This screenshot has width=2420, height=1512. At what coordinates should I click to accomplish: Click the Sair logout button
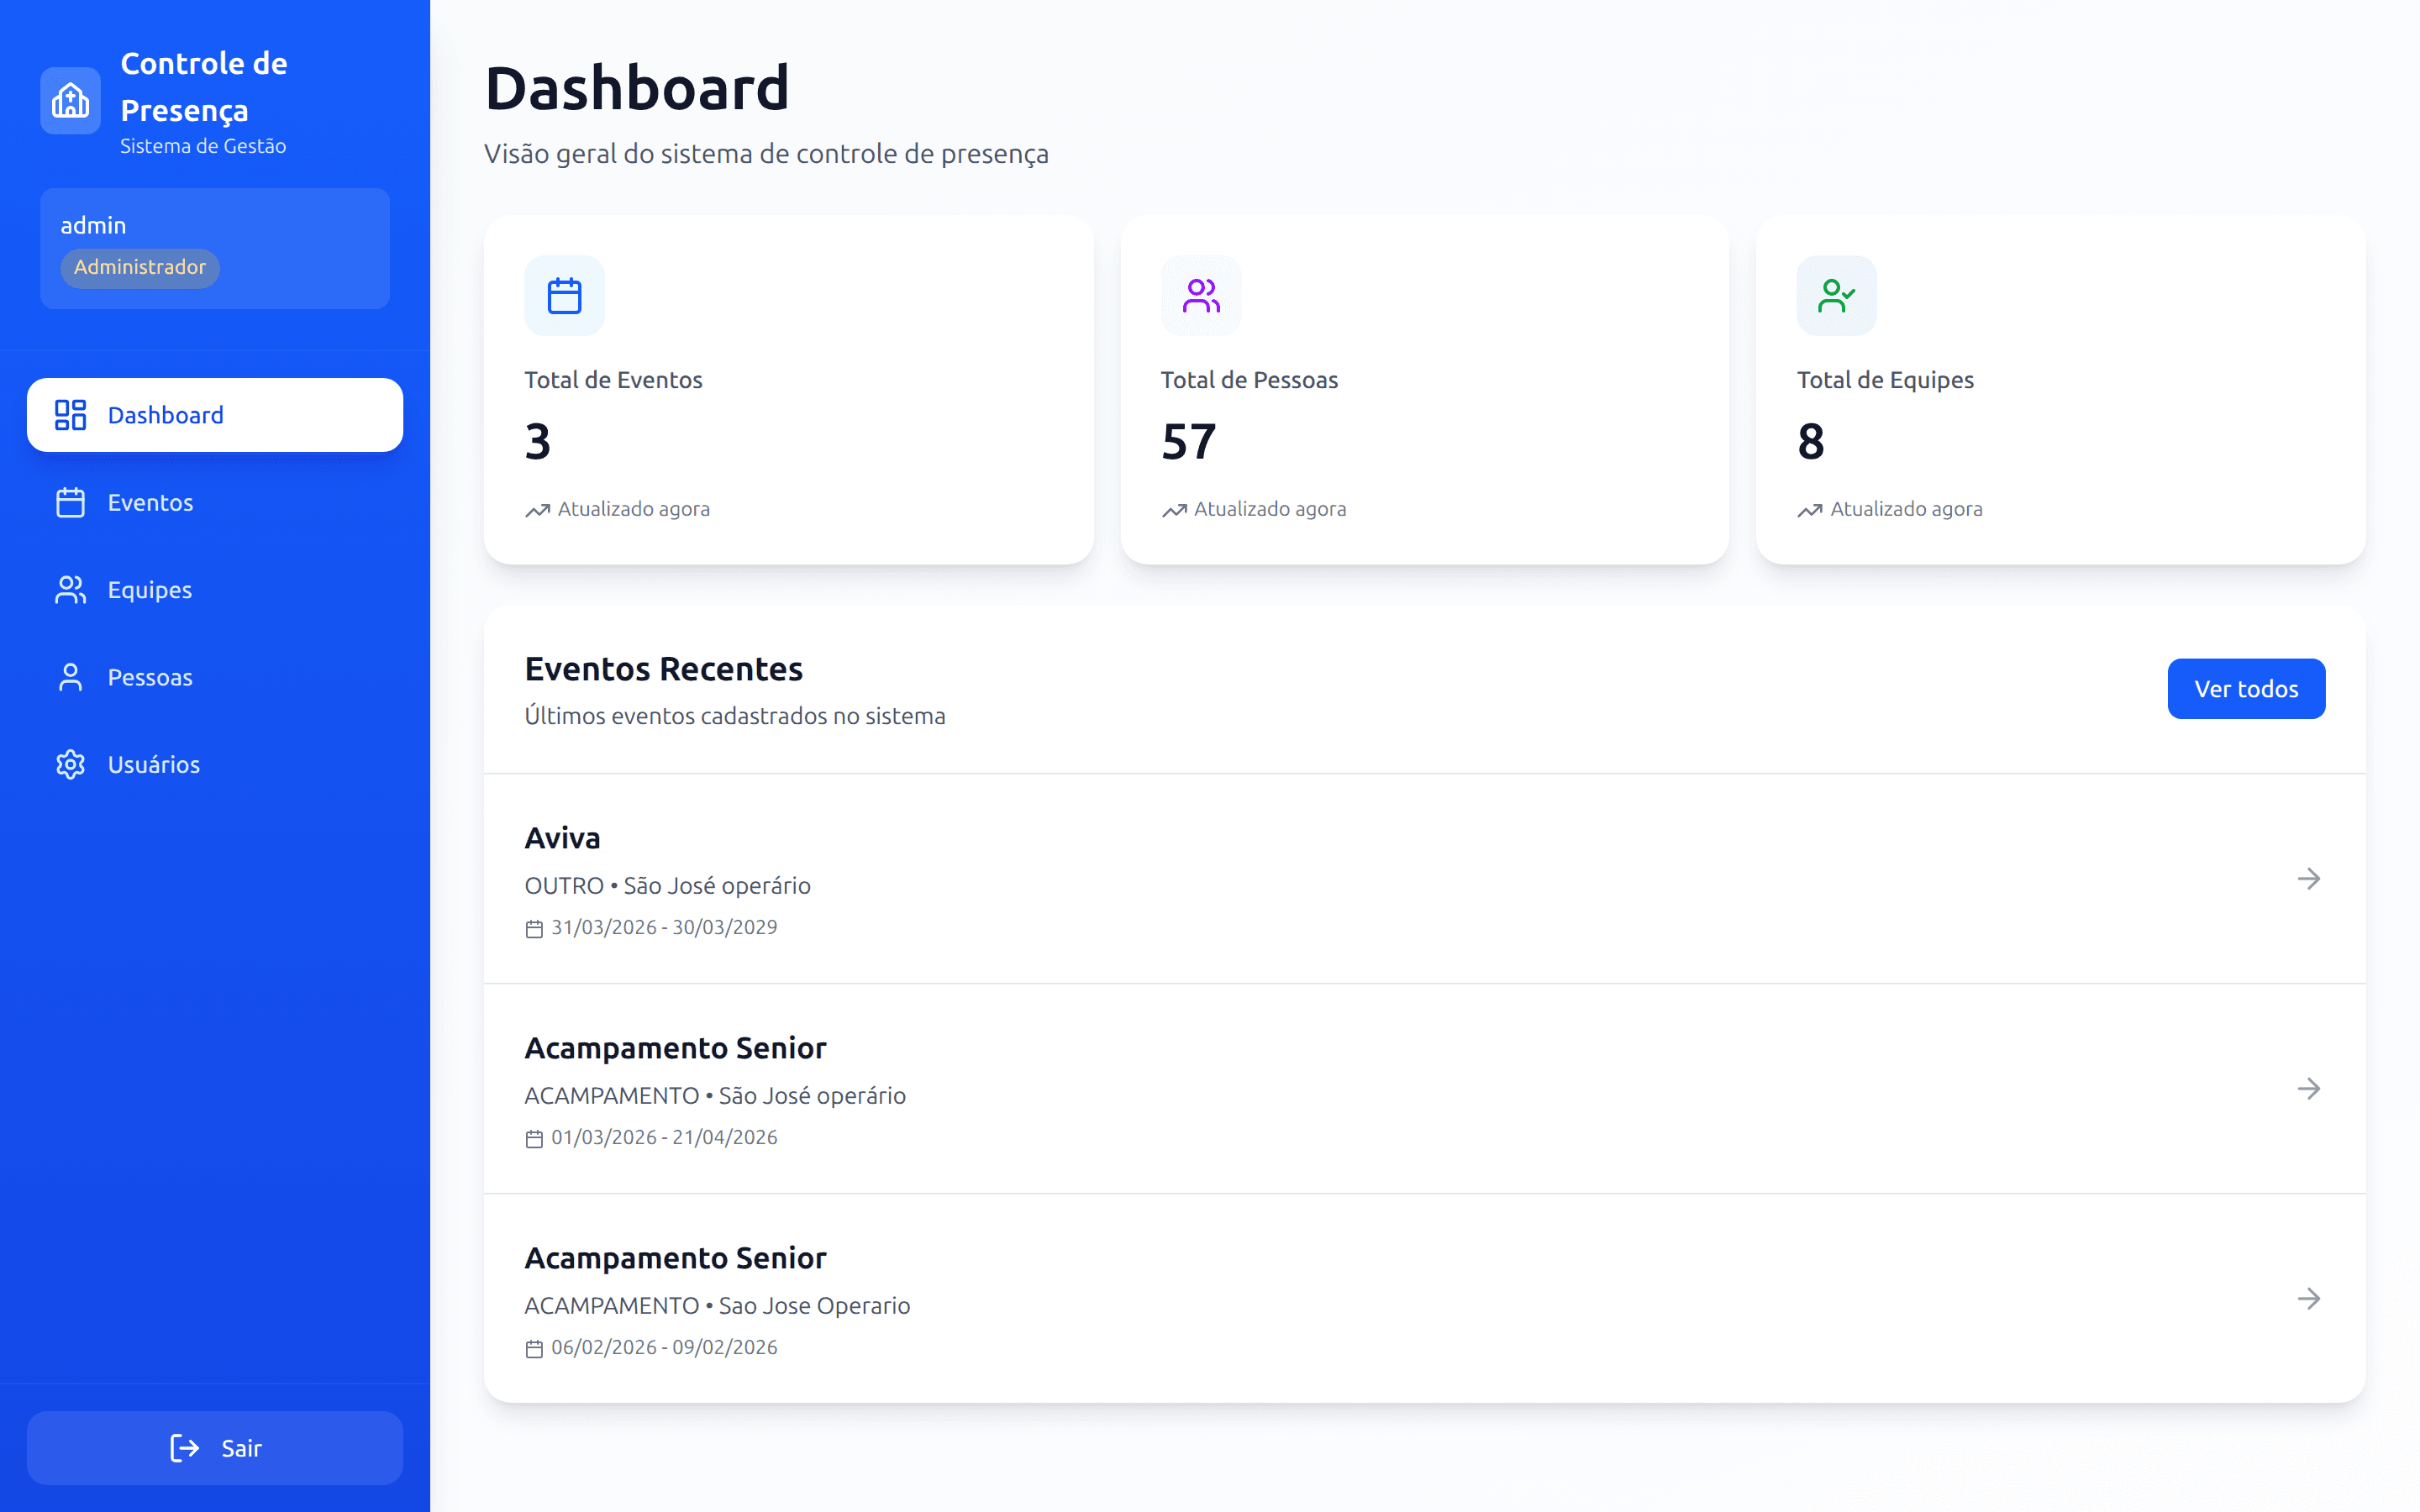click(215, 1448)
